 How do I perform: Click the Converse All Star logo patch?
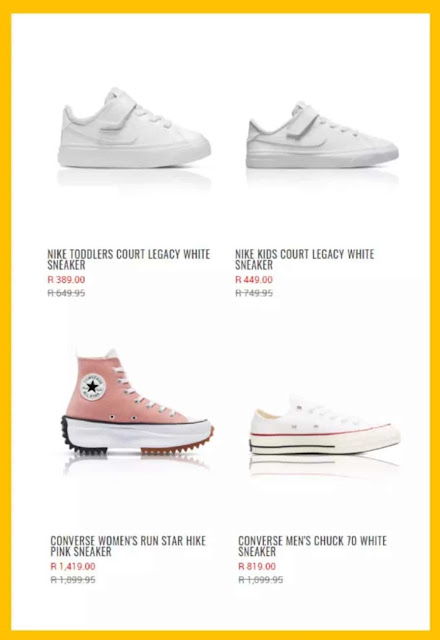coord(93,386)
